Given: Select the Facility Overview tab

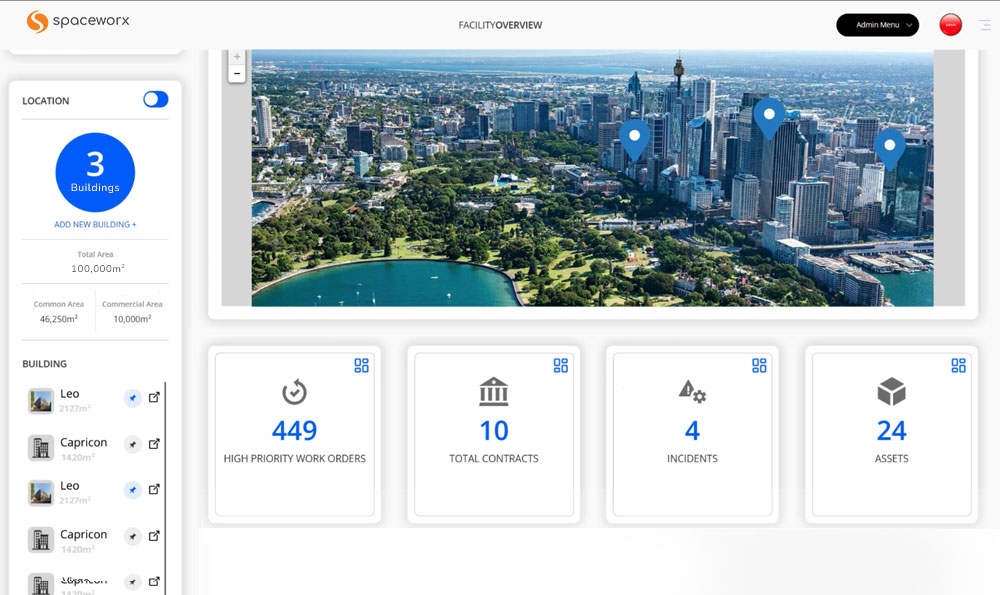Looking at the screenshot, I should (500, 24).
